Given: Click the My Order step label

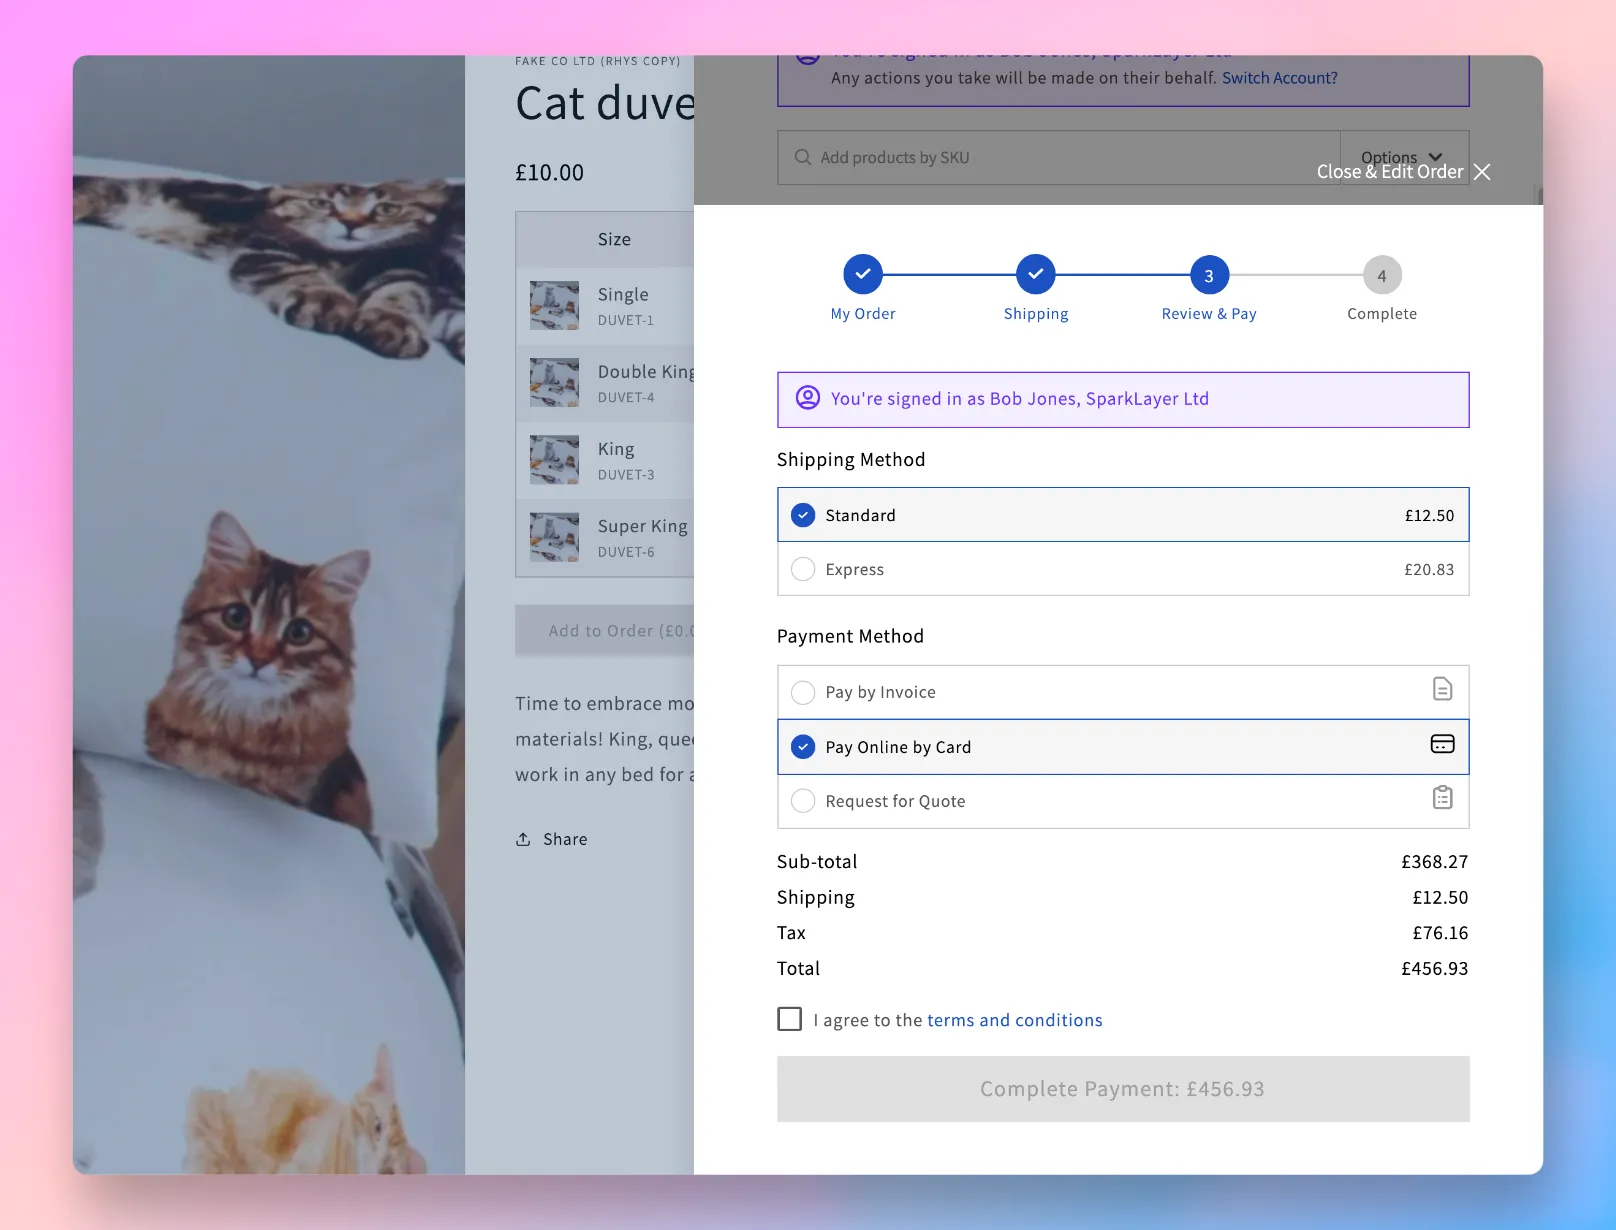Looking at the screenshot, I should coord(863,314).
